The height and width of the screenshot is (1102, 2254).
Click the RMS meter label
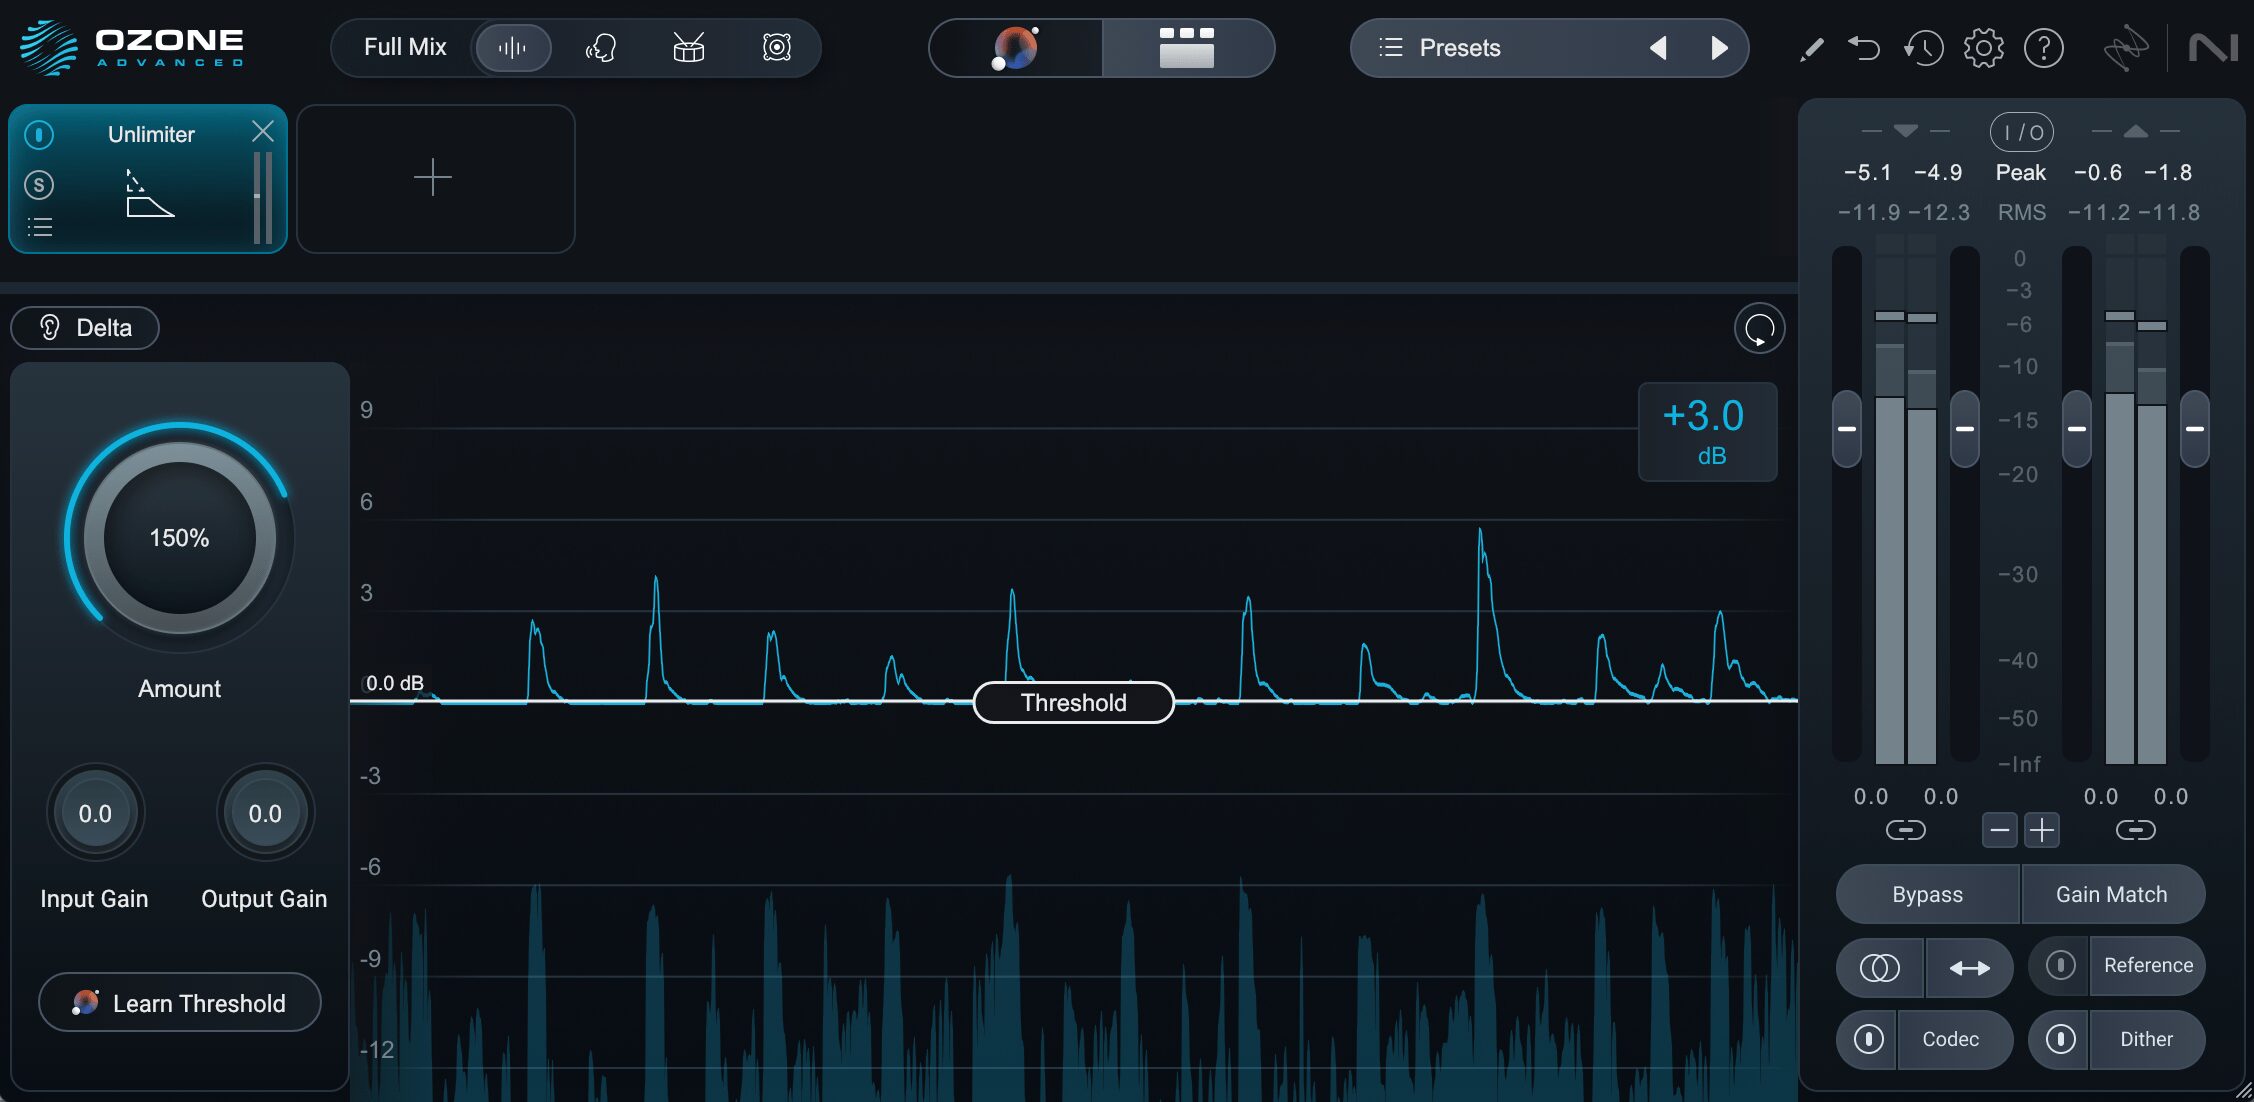(2021, 212)
